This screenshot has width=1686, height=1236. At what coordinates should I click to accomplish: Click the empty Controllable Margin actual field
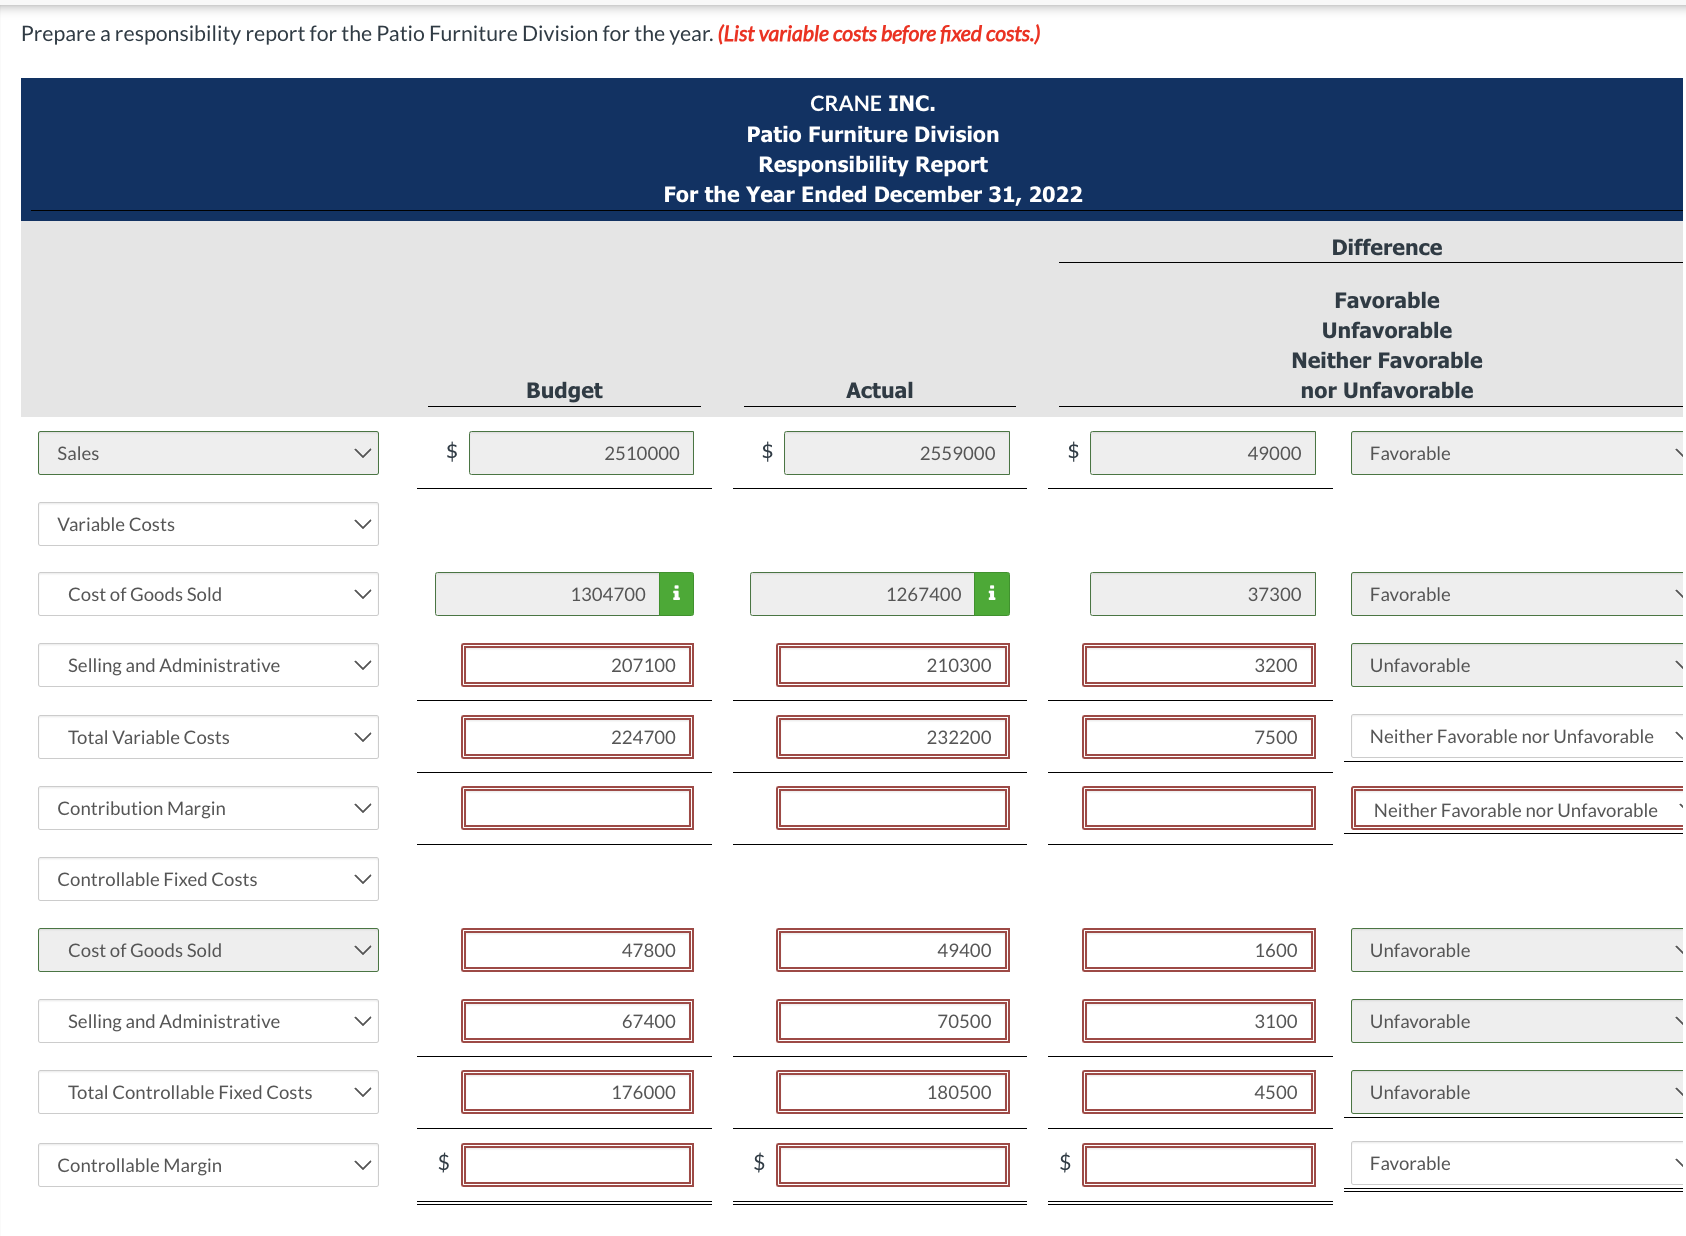point(893,1164)
